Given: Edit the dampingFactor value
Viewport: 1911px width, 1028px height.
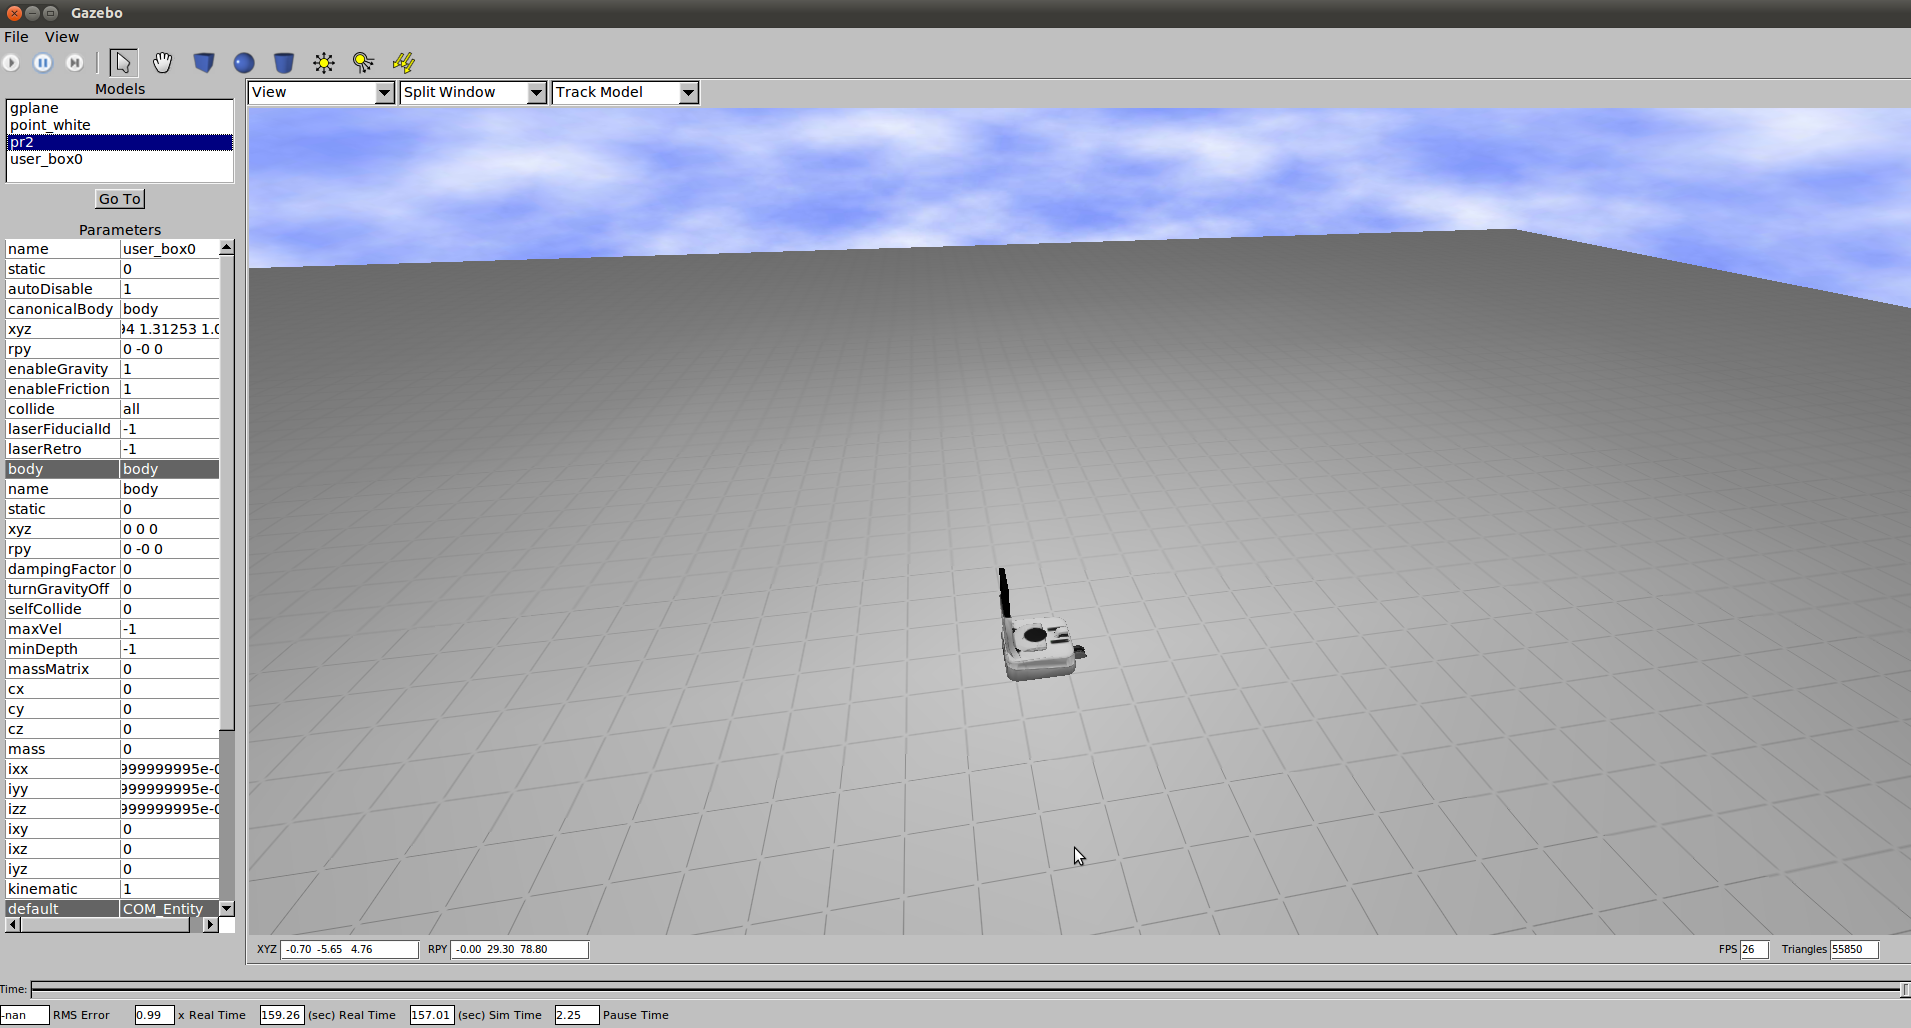Looking at the screenshot, I should pos(170,569).
